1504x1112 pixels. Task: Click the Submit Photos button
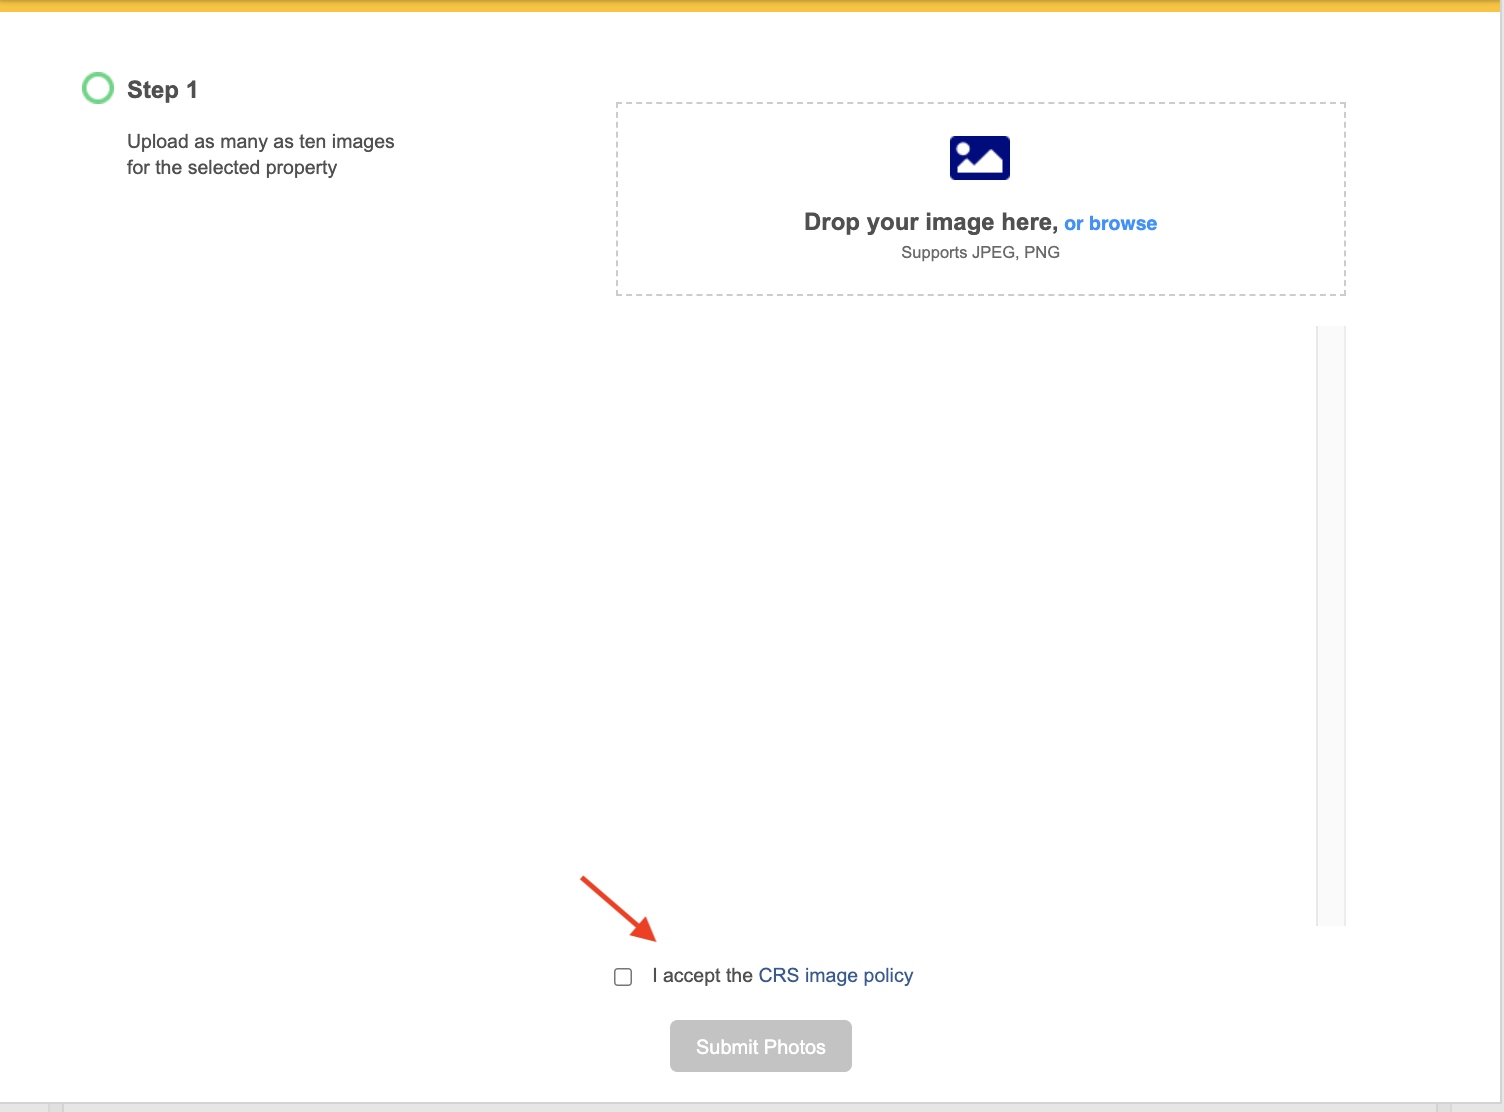click(761, 1046)
